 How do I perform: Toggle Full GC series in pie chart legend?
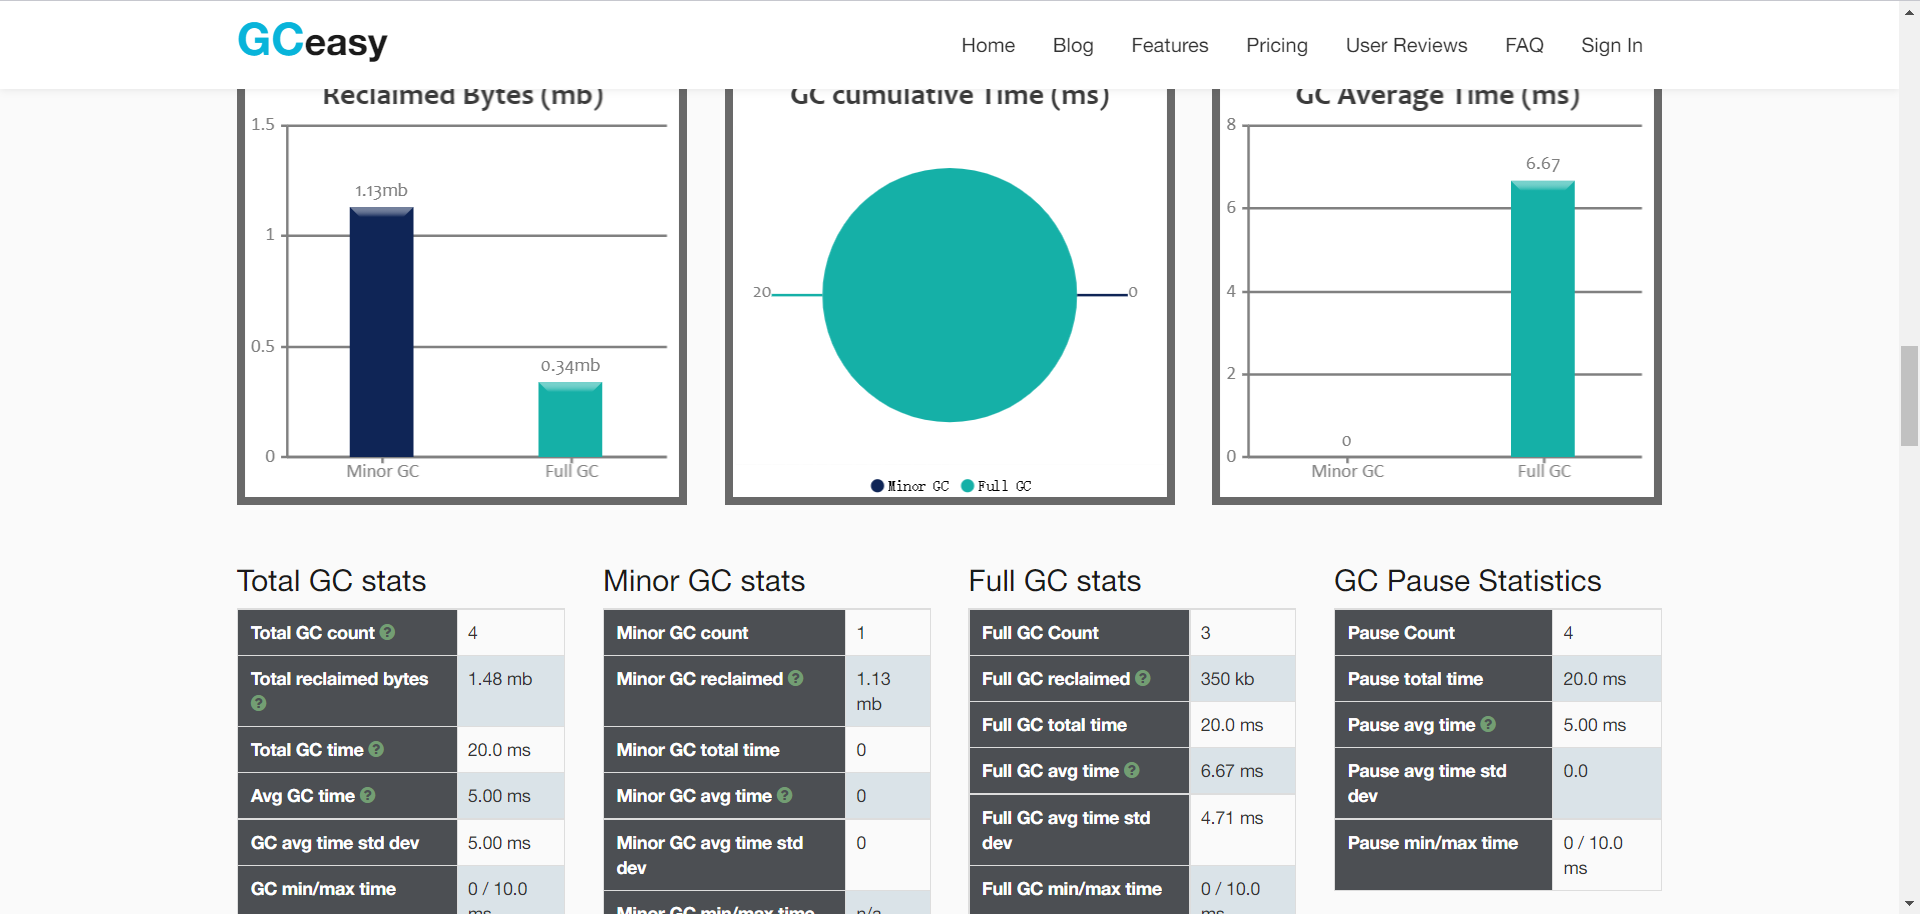(996, 486)
